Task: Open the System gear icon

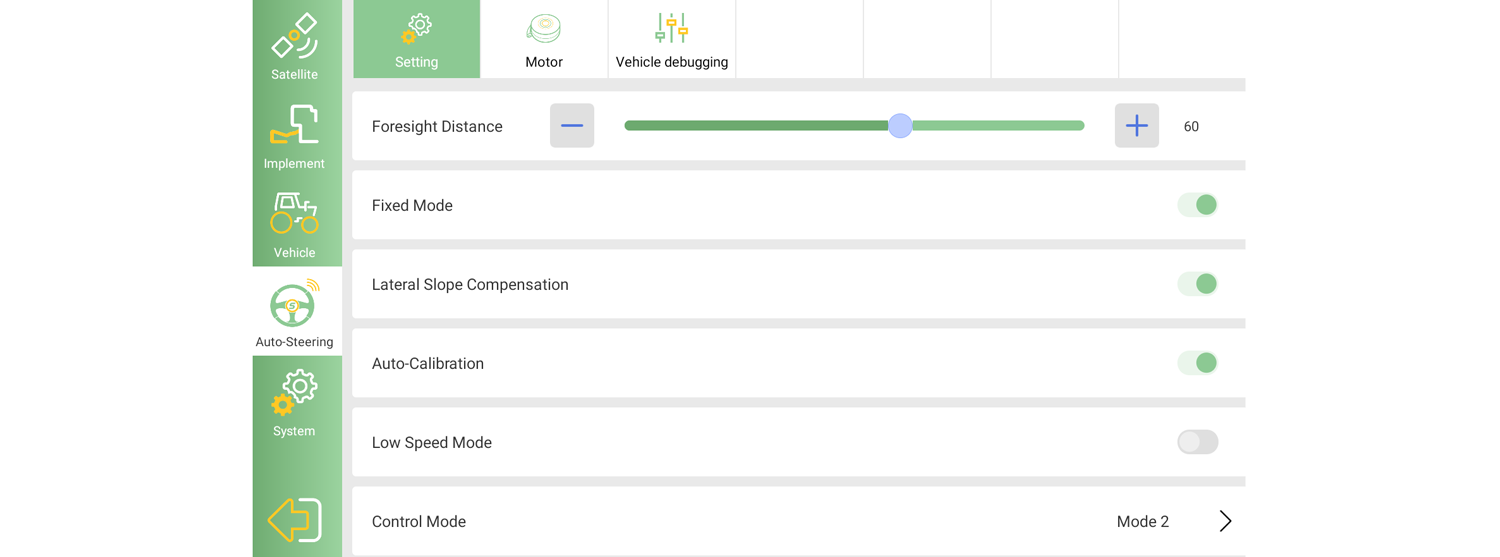Action: click(294, 392)
